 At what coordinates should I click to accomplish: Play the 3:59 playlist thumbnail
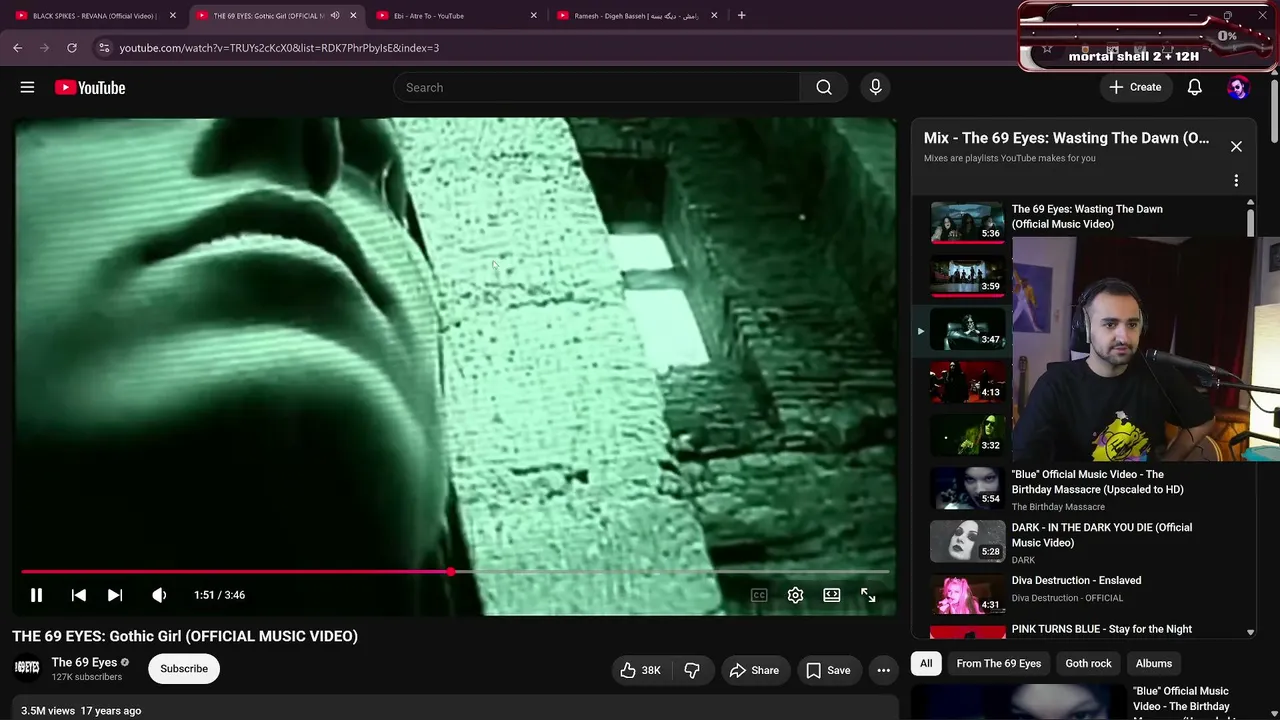[968, 276]
